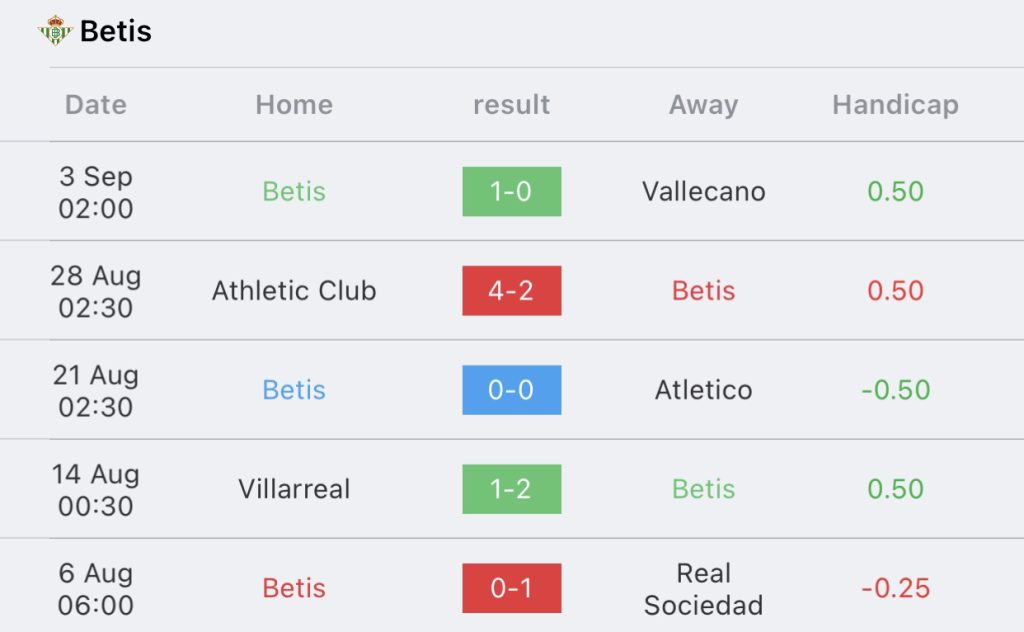Open the blue 0-0 result badge
Image resolution: width=1024 pixels, height=632 pixels.
click(x=511, y=390)
